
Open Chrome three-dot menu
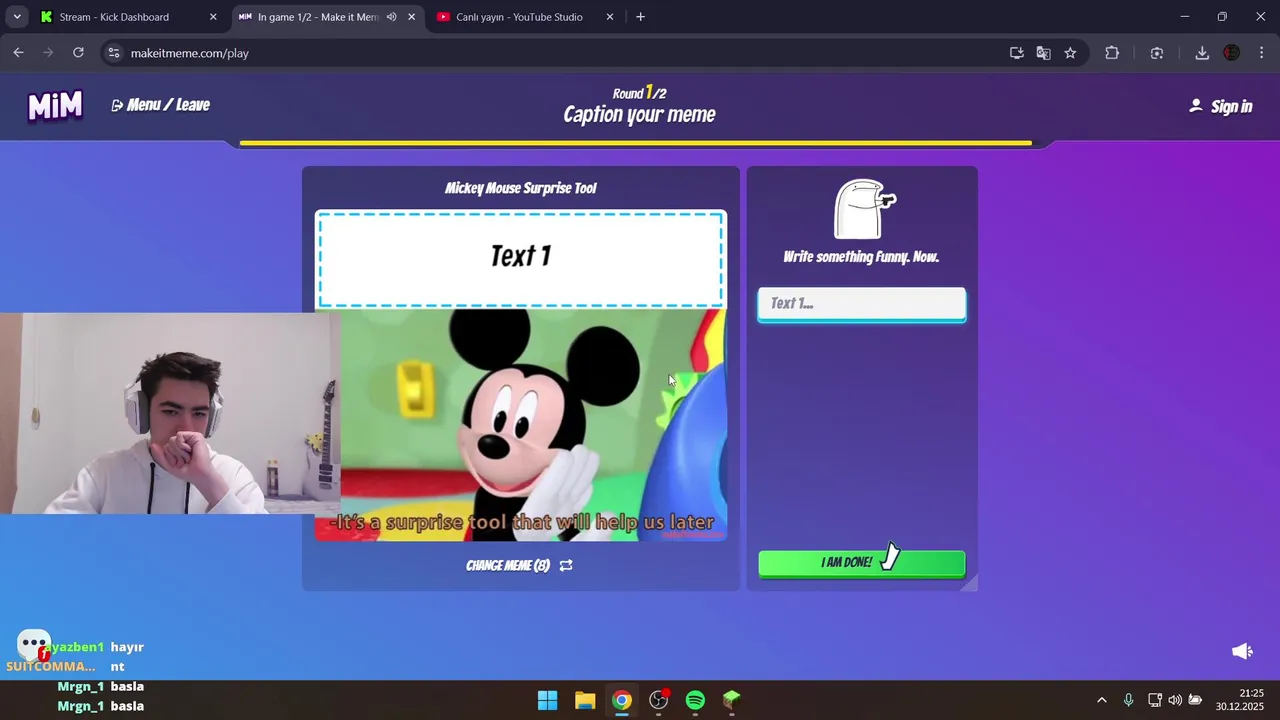[x=1261, y=53]
